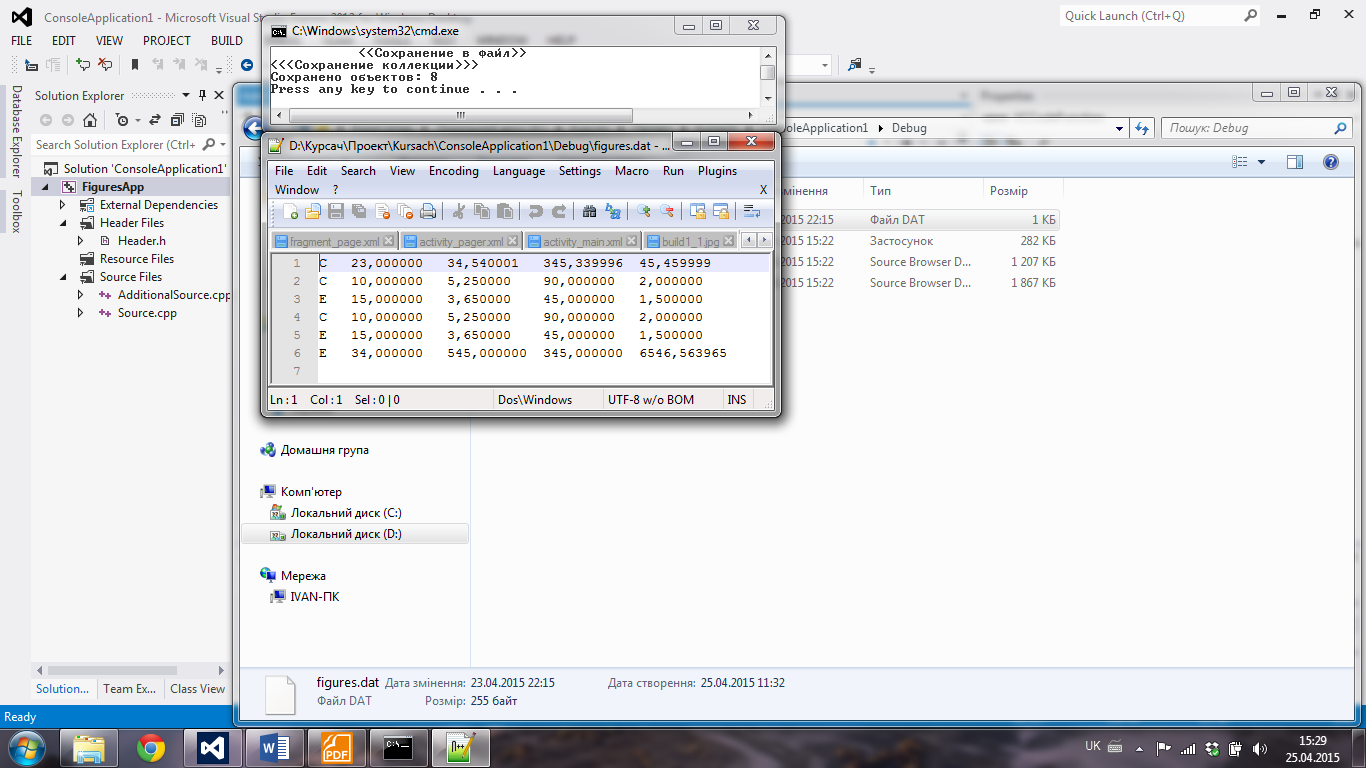Close activity_pager.xml tab
Image resolution: width=1366 pixels, height=768 pixels.
[x=513, y=241]
